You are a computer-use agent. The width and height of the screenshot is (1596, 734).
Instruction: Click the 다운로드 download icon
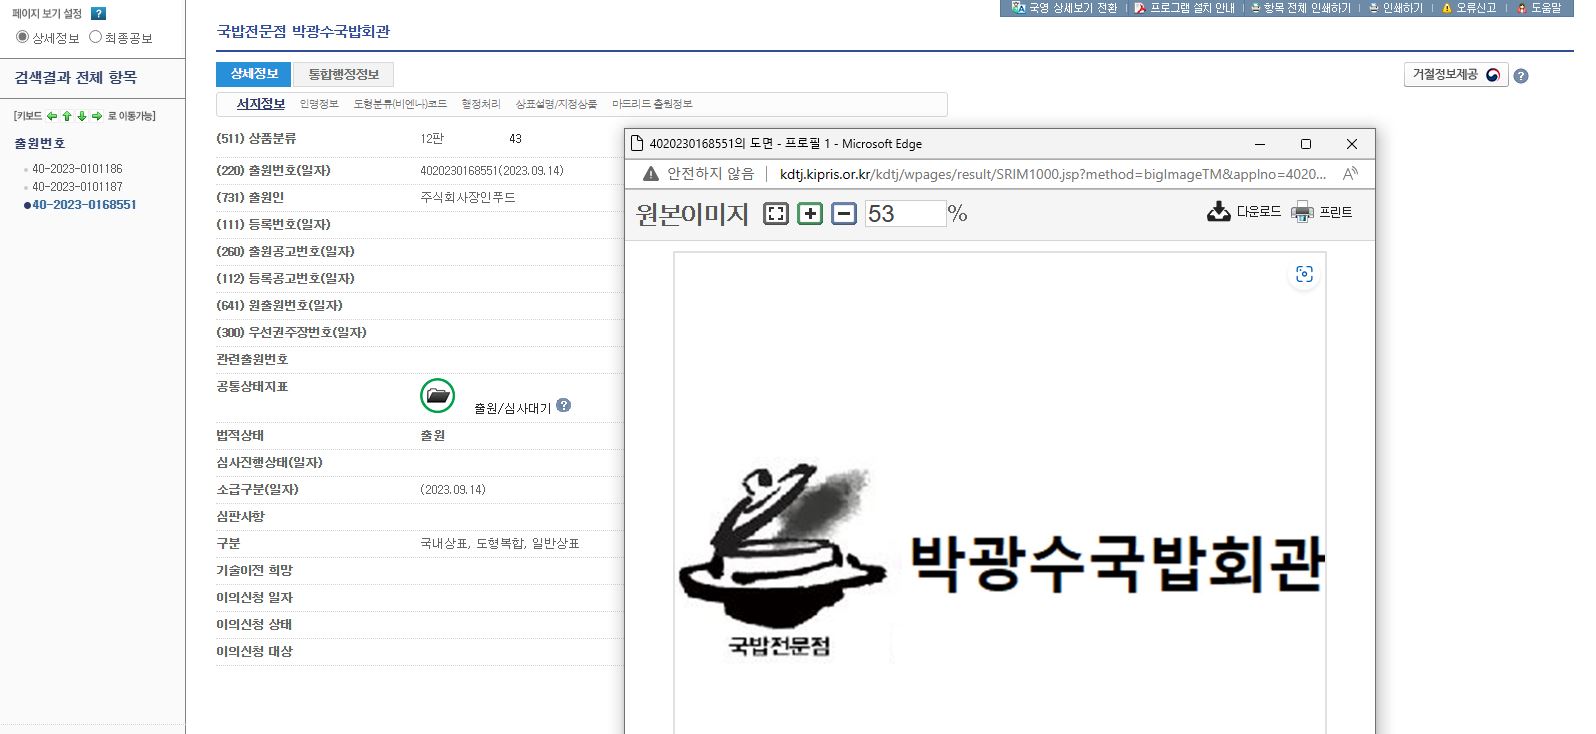click(1219, 212)
